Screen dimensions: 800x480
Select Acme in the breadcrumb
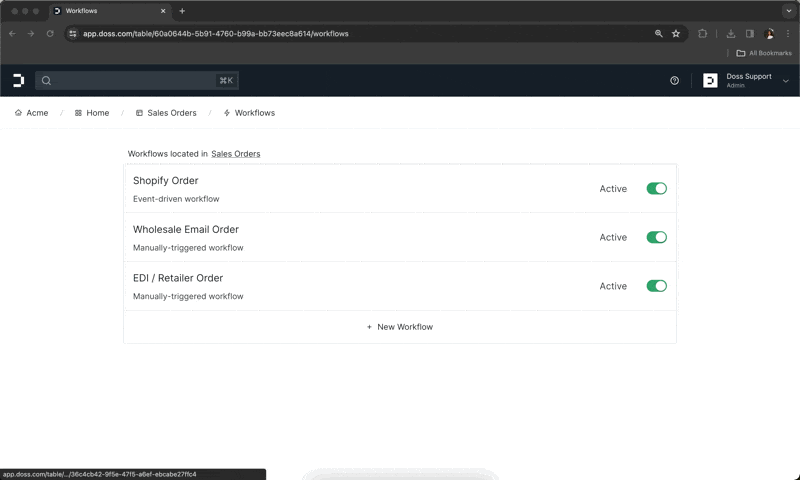pyautogui.click(x=31, y=113)
